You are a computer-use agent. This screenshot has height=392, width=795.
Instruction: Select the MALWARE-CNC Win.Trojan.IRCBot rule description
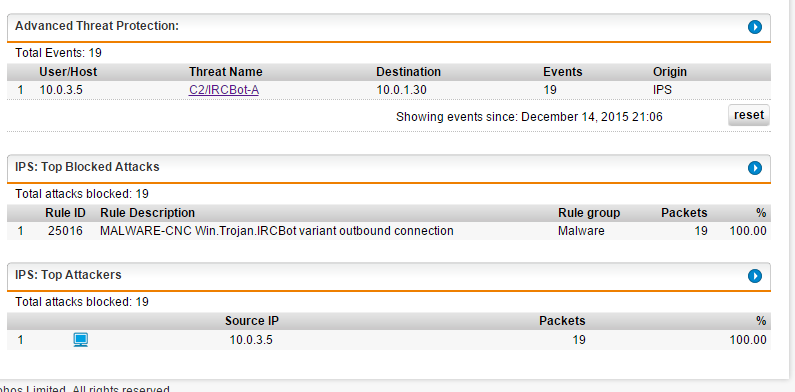(x=277, y=231)
